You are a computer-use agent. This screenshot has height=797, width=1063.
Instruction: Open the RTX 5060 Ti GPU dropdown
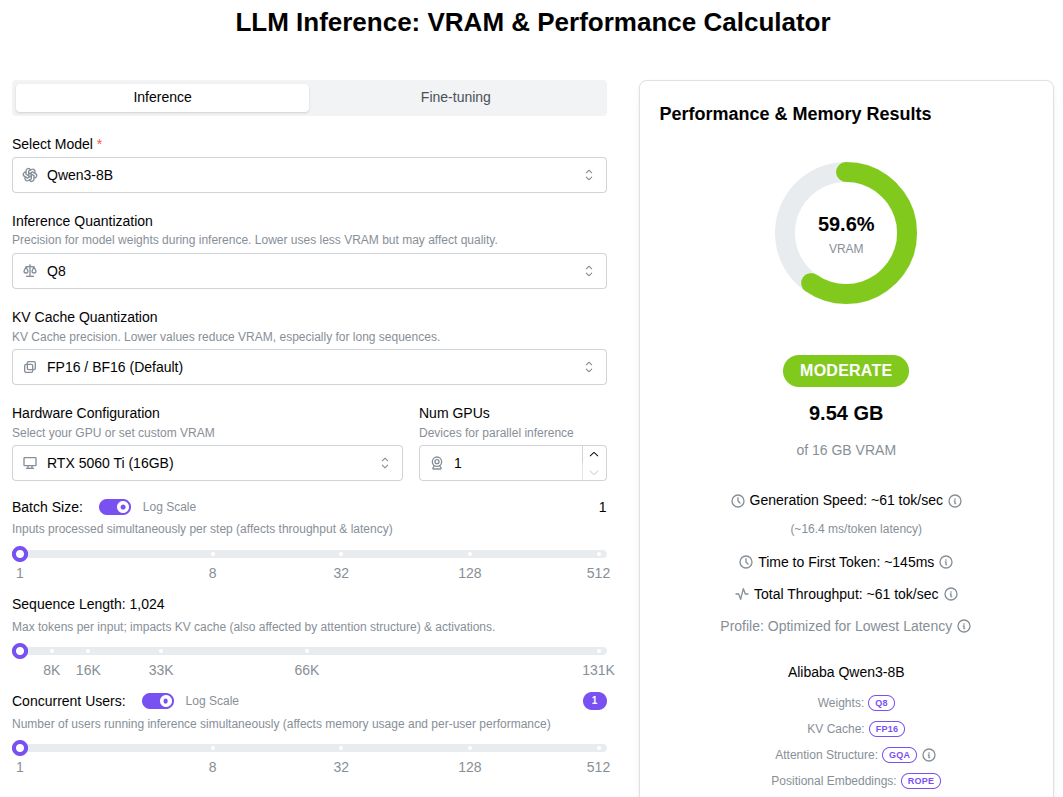pyautogui.click(x=207, y=463)
